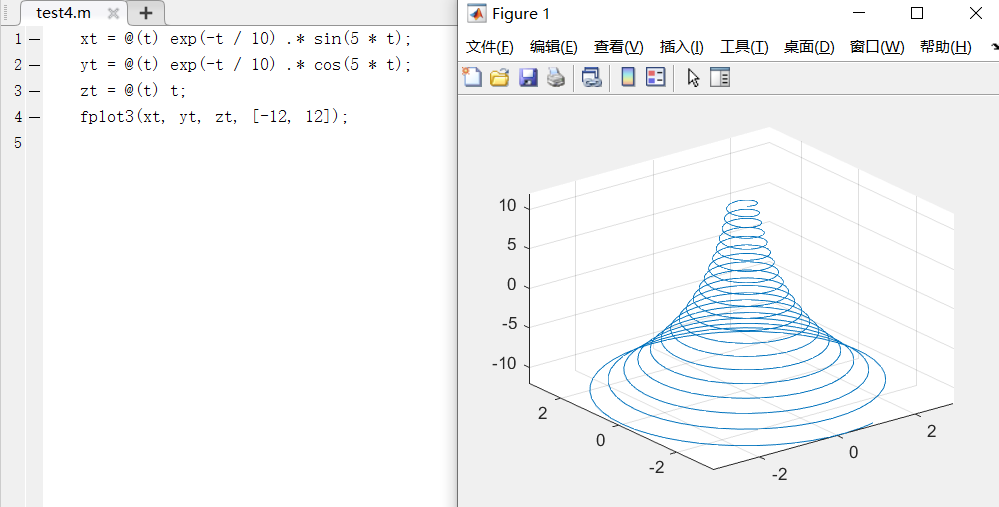Click the Figure 1 window title text
Viewport: 999px width, 507px height.
(521, 14)
